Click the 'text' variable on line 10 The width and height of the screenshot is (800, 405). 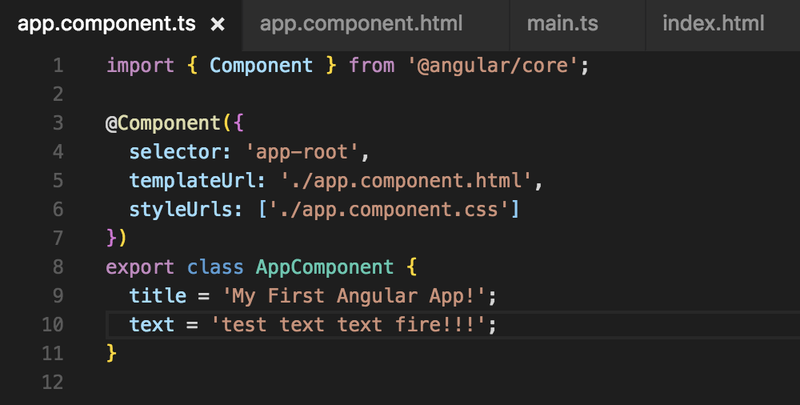(152, 325)
